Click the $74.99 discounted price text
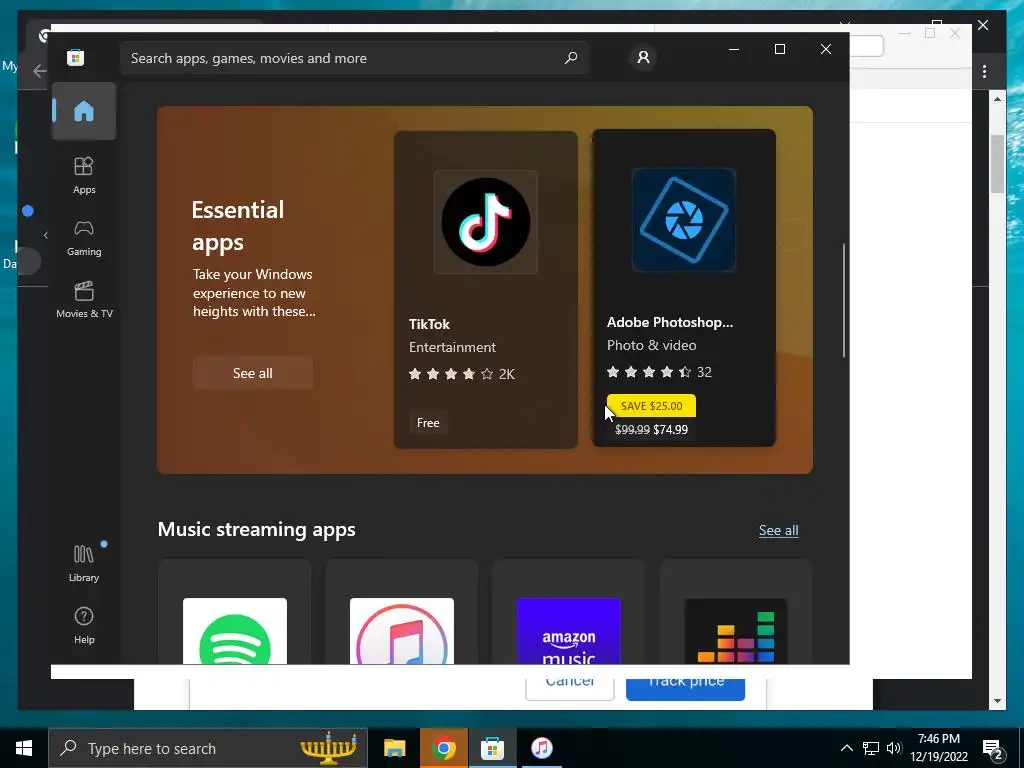The image size is (1024, 768). pos(671,430)
